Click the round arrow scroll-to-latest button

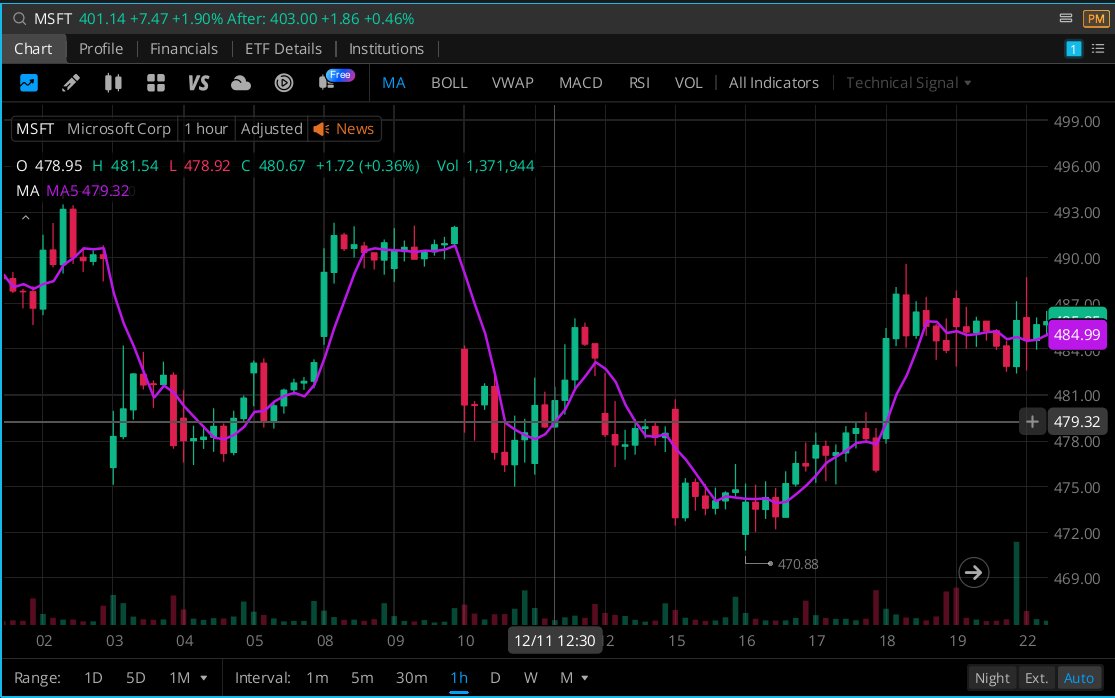pyautogui.click(x=973, y=572)
